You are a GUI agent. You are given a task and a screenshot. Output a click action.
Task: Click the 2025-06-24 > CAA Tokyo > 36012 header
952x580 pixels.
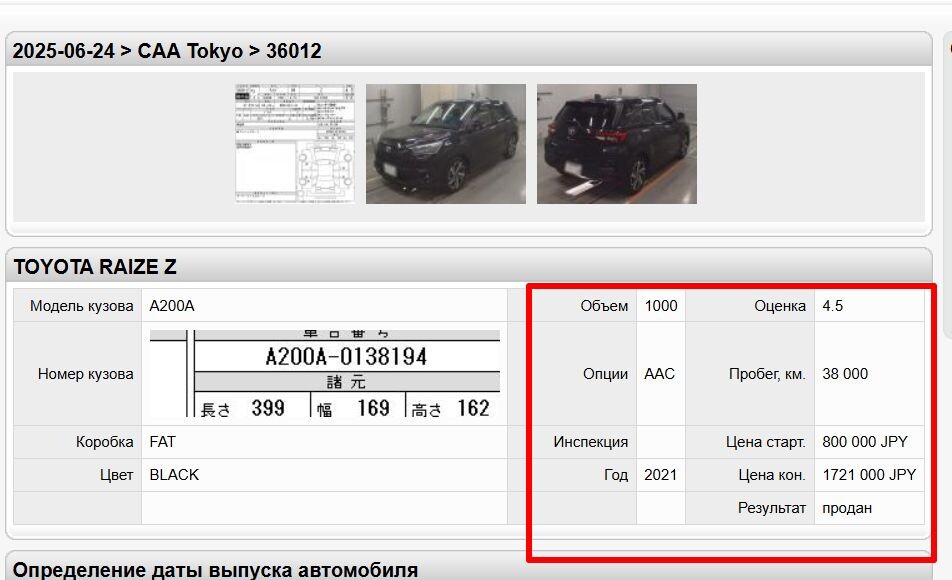167,51
